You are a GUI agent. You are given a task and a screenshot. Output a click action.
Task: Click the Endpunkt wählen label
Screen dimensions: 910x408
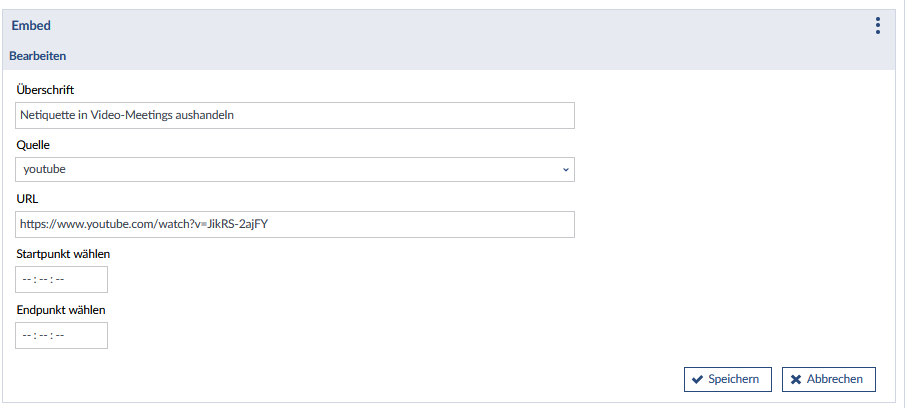61,310
